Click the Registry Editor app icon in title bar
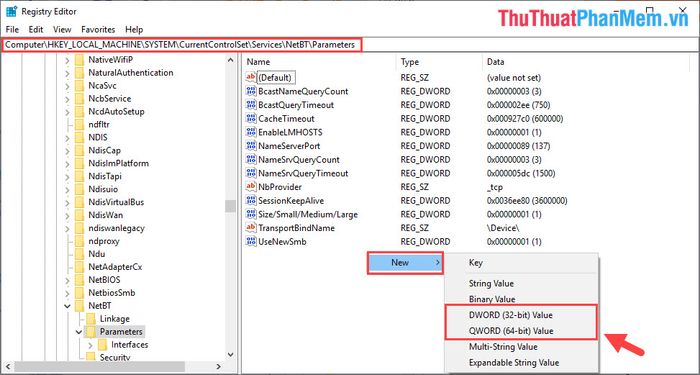The width and height of the screenshot is (700, 375). click(x=11, y=11)
